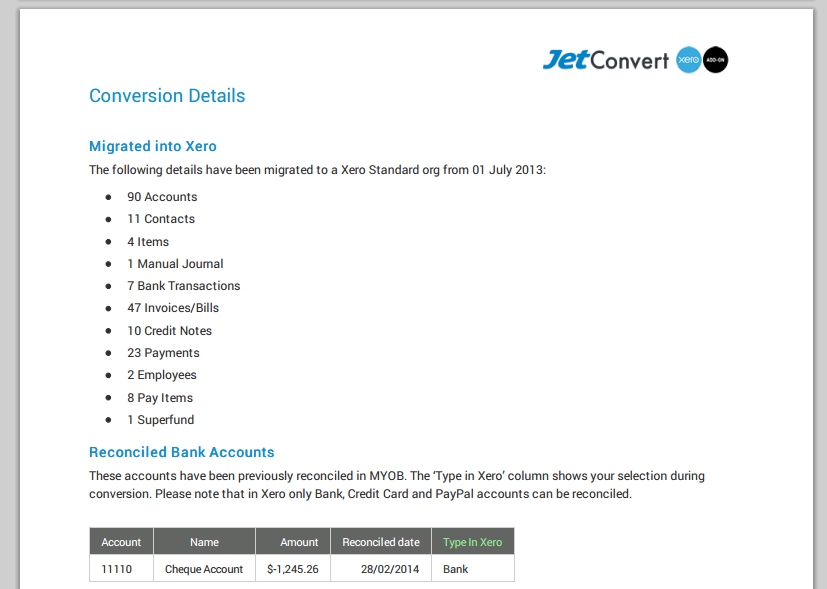Click the Reconciled date column header
The width and height of the screenshot is (827, 589).
point(381,542)
